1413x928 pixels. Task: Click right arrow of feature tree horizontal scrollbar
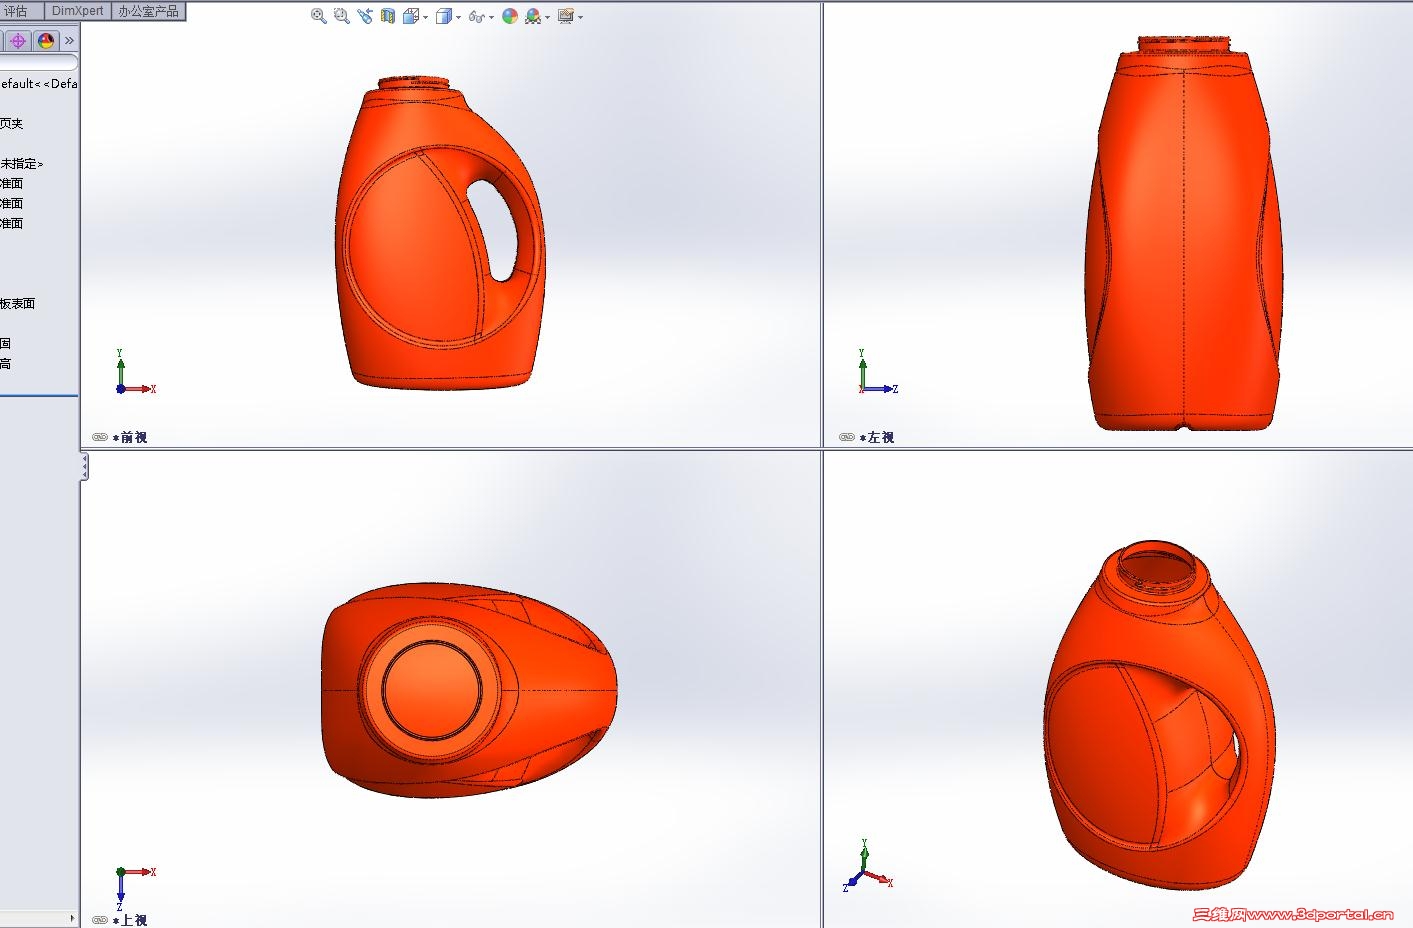pos(72,918)
